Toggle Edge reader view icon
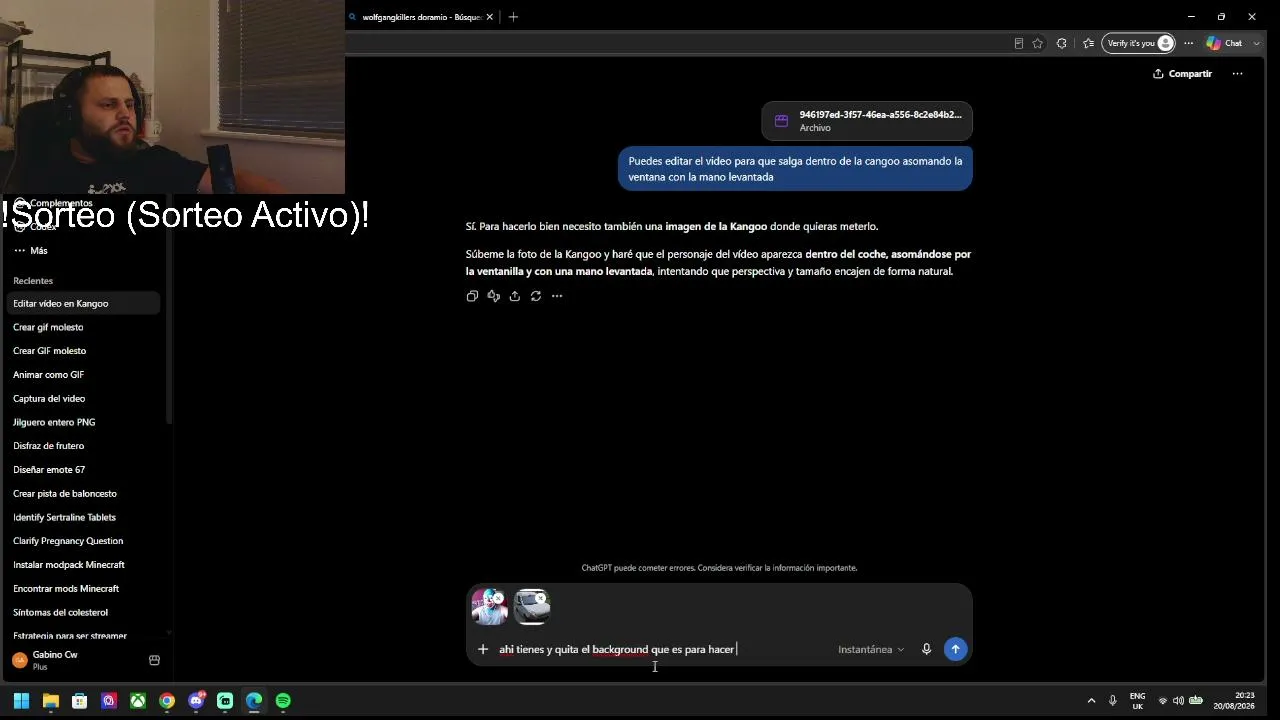 (1018, 43)
